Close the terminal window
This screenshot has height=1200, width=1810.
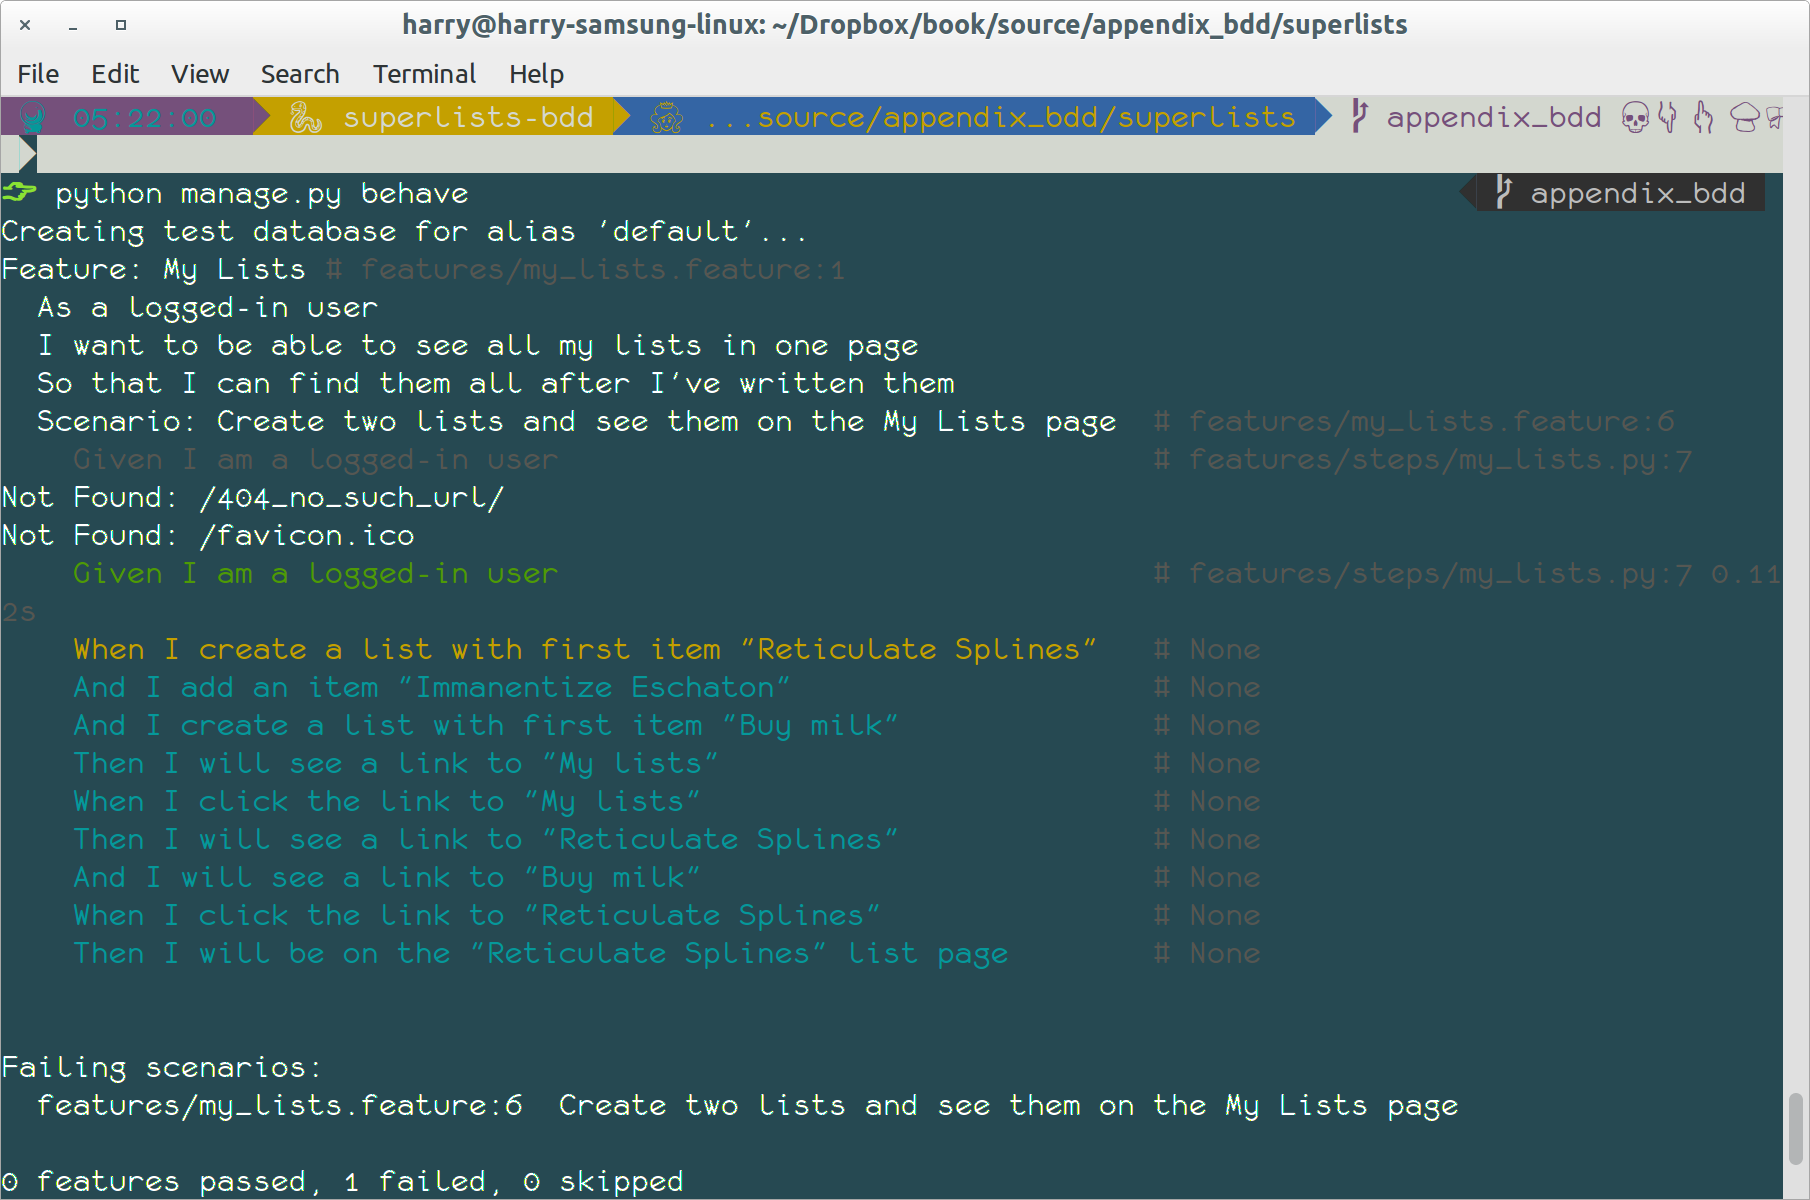(25, 25)
